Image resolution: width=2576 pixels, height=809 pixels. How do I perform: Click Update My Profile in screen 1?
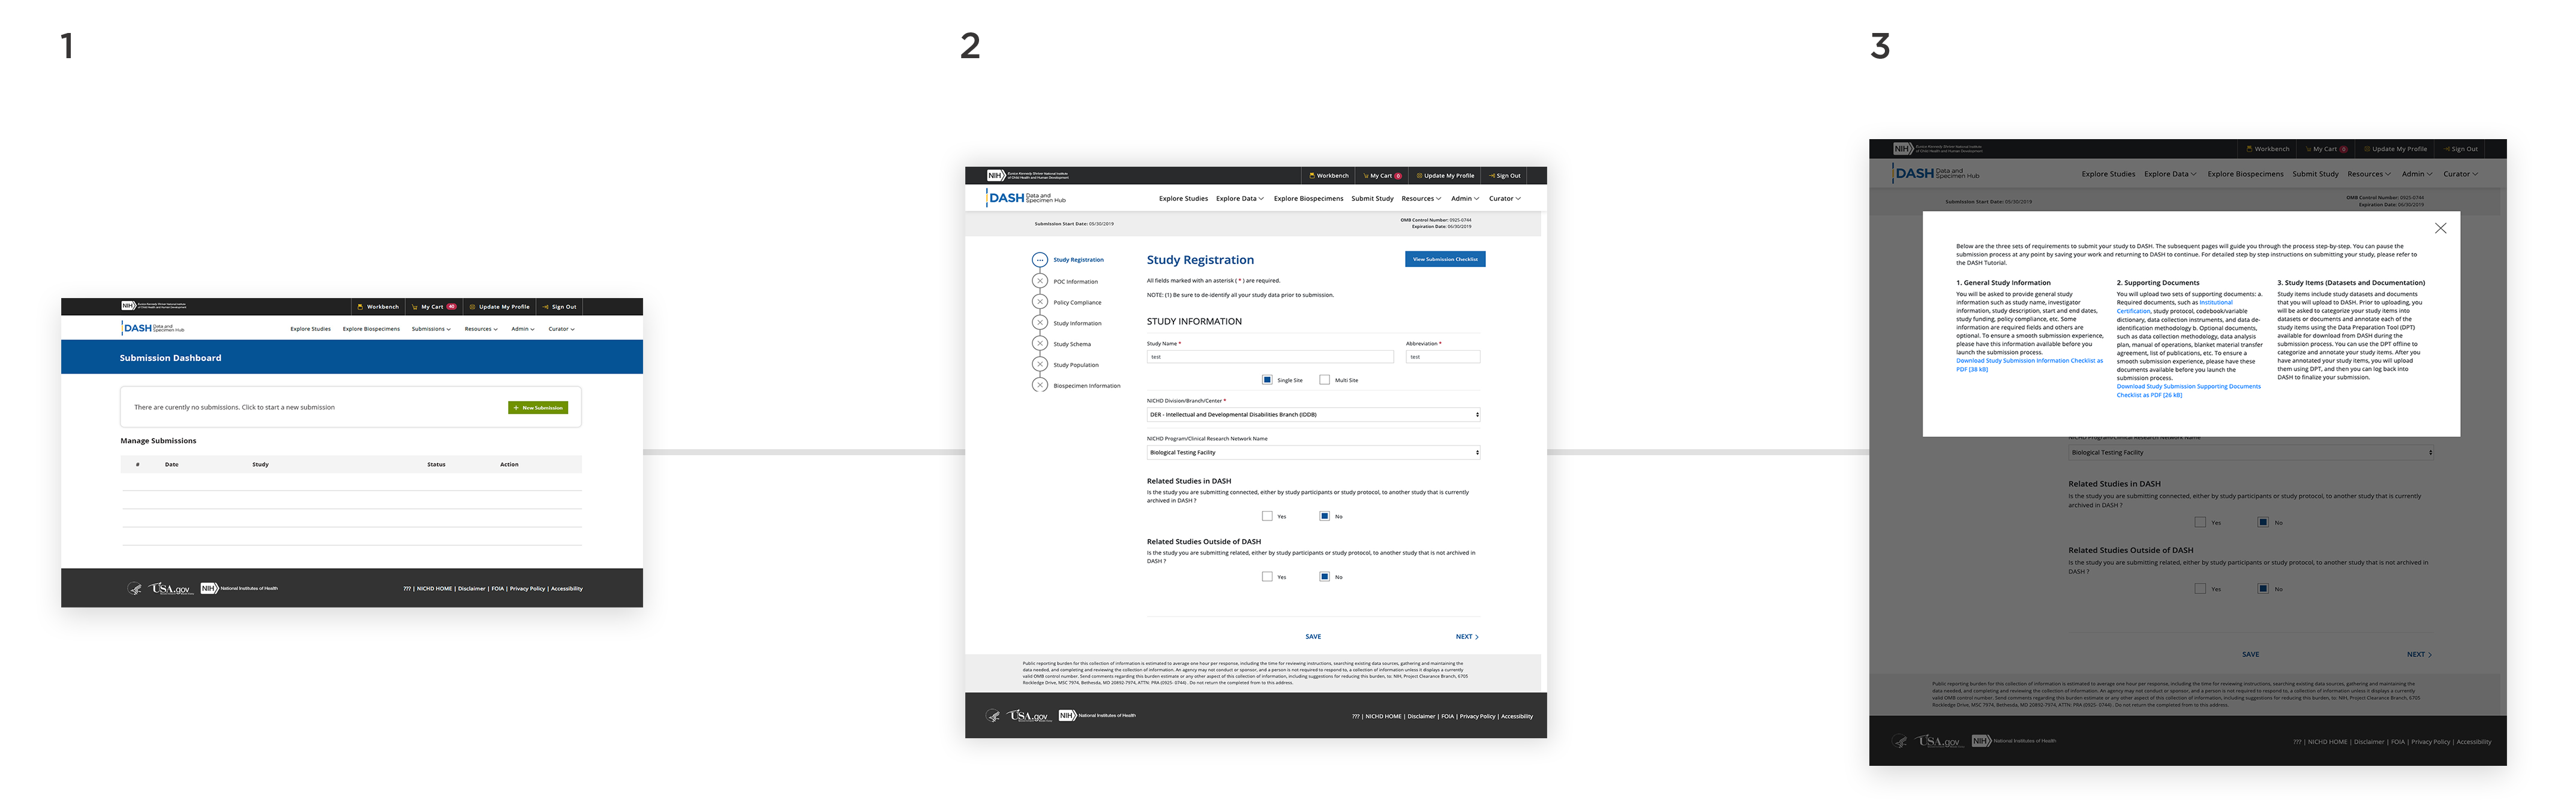tap(499, 307)
